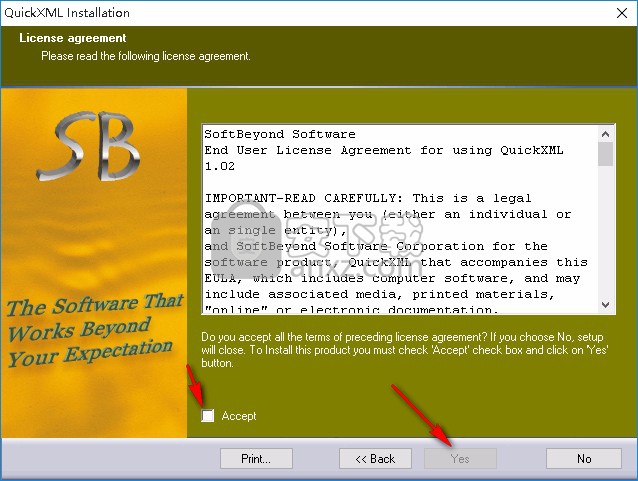
Task: Click 'IMPORTANT-READ CAREFULLY' text in the license
Action: point(303,198)
